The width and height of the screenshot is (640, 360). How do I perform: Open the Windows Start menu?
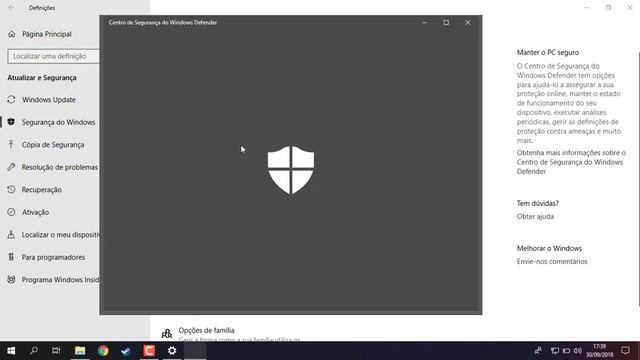point(11,351)
